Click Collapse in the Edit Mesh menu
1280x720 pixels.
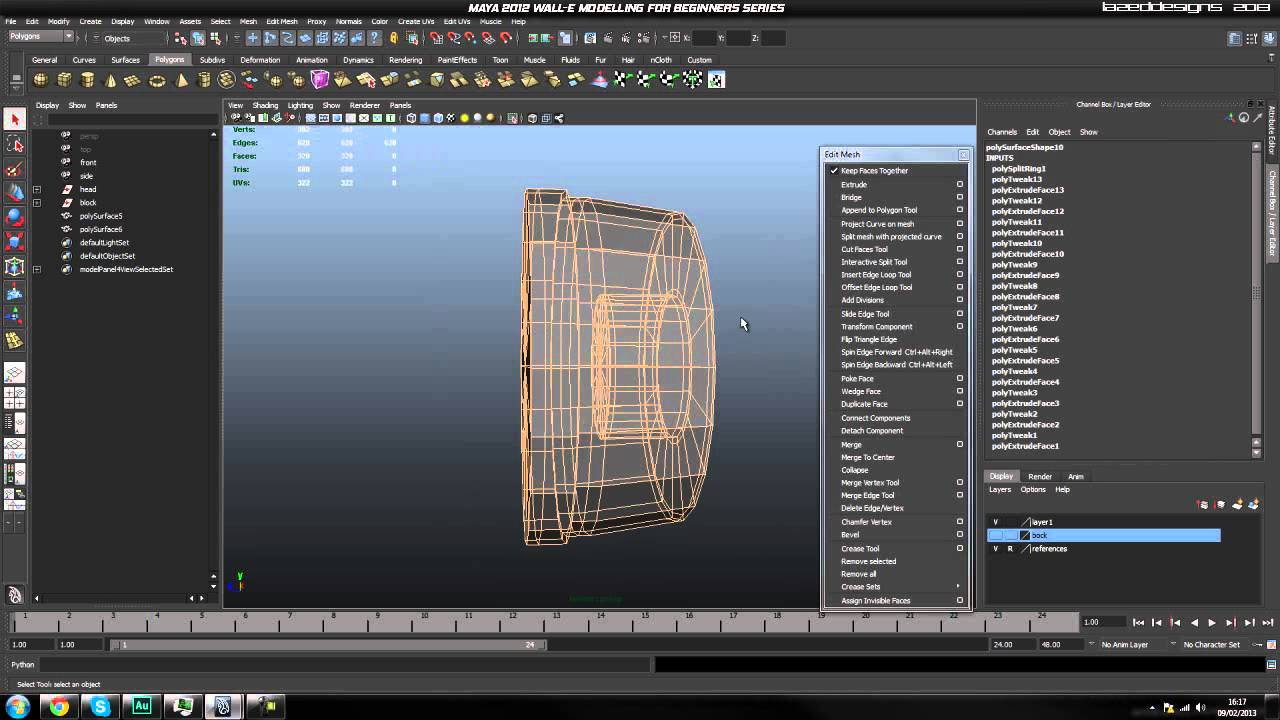[x=855, y=470]
